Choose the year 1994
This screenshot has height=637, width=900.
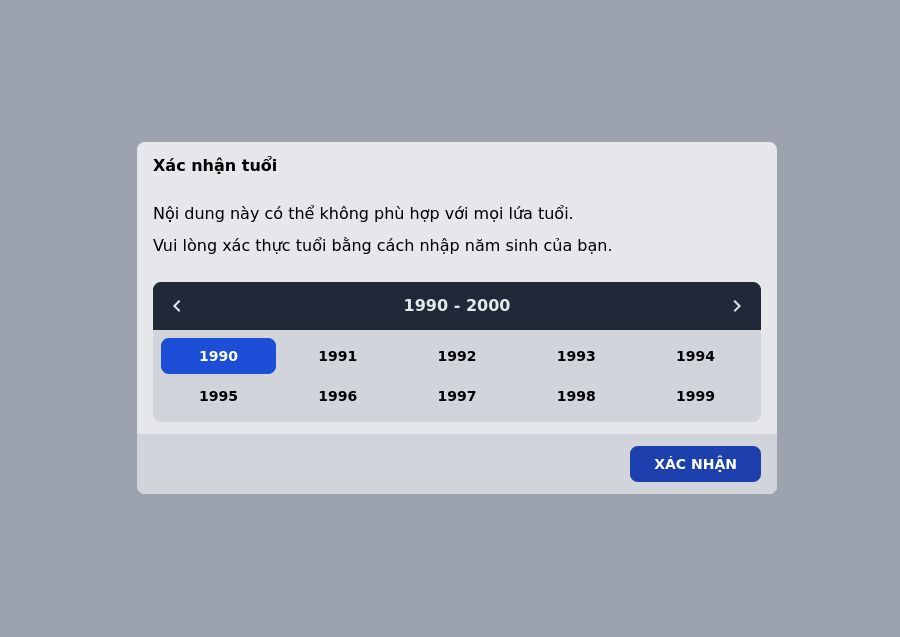pyautogui.click(x=695, y=356)
